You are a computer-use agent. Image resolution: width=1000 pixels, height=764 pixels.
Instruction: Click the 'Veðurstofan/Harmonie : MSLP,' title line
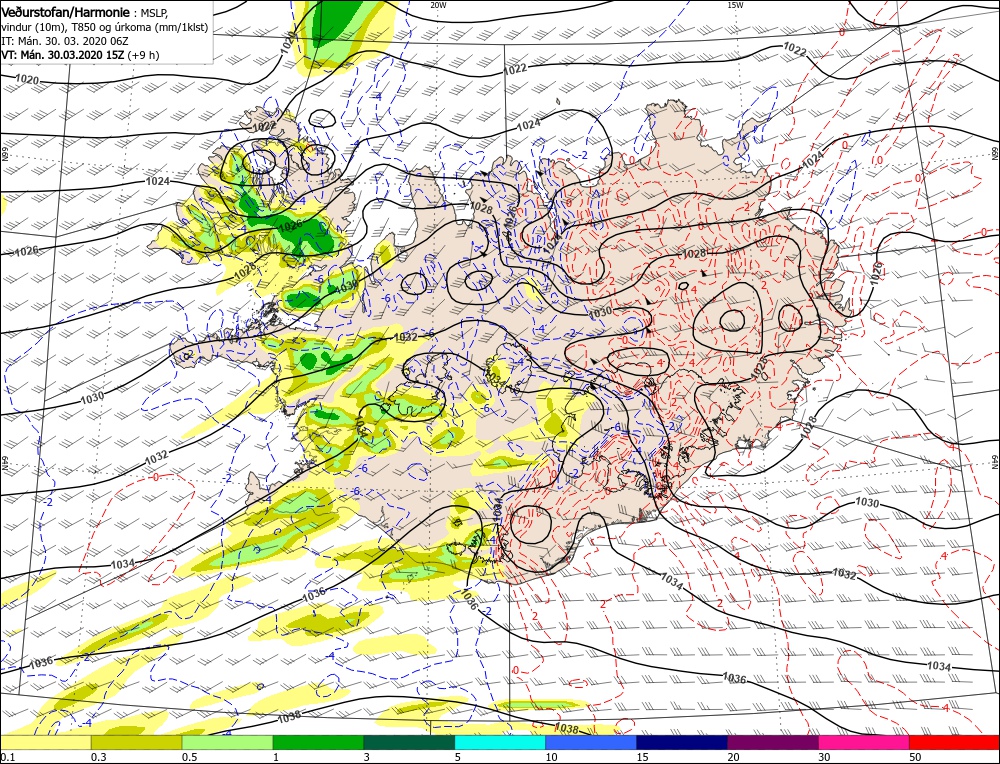pos(85,13)
